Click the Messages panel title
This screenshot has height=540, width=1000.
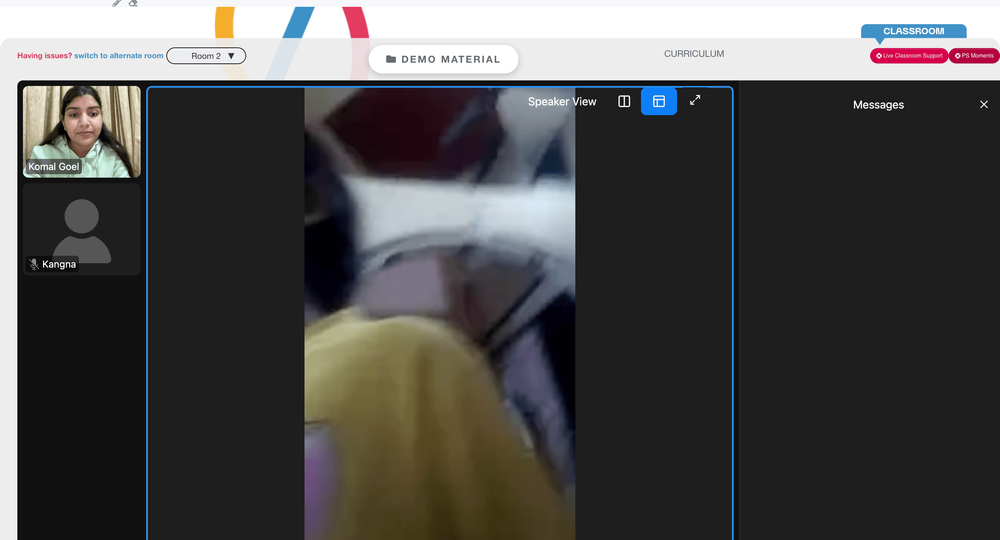click(x=878, y=105)
